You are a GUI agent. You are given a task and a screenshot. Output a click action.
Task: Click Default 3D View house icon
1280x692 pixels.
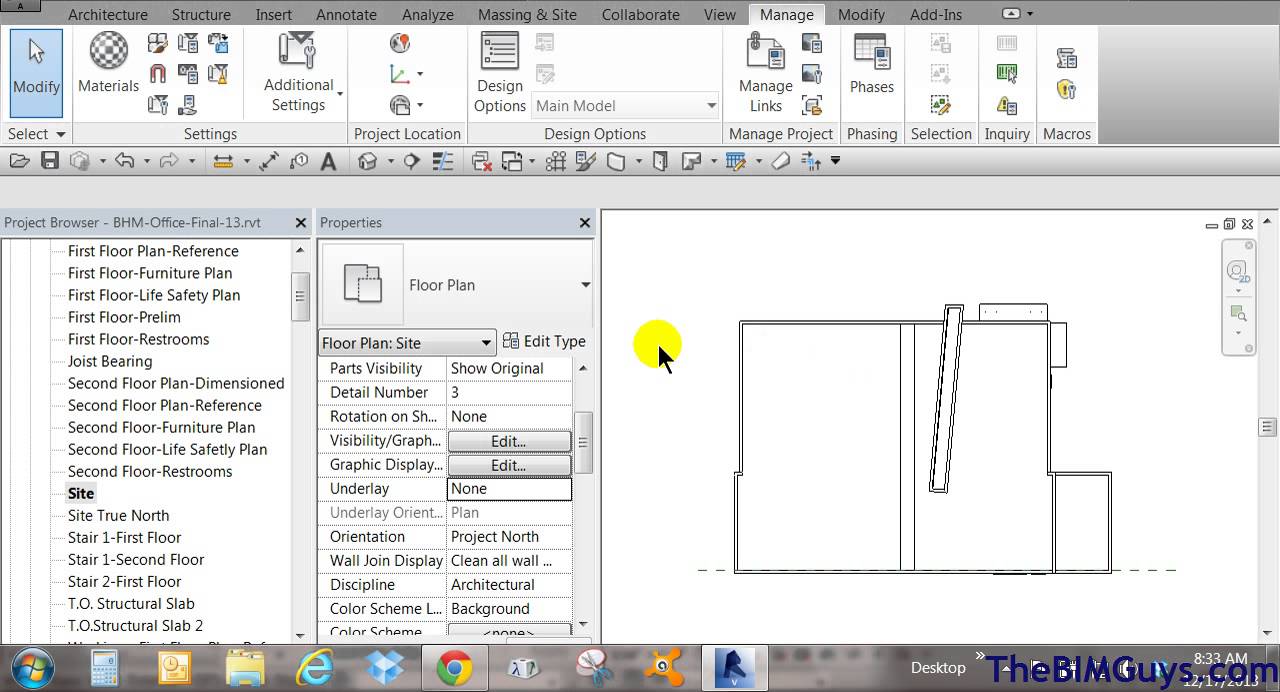(x=368, y=161)
